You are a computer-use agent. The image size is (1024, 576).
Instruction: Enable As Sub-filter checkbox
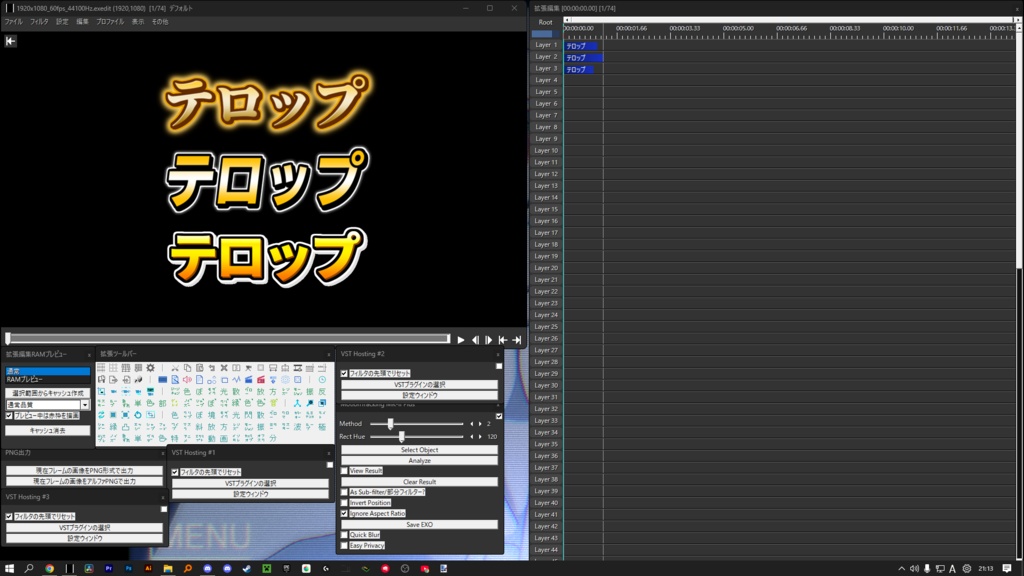pos(344,492)
